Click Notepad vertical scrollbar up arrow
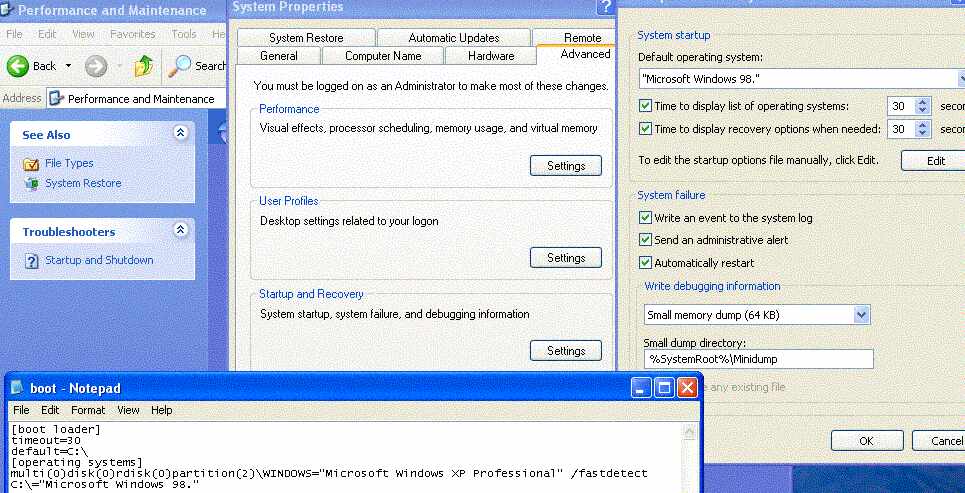 point(690,432)
